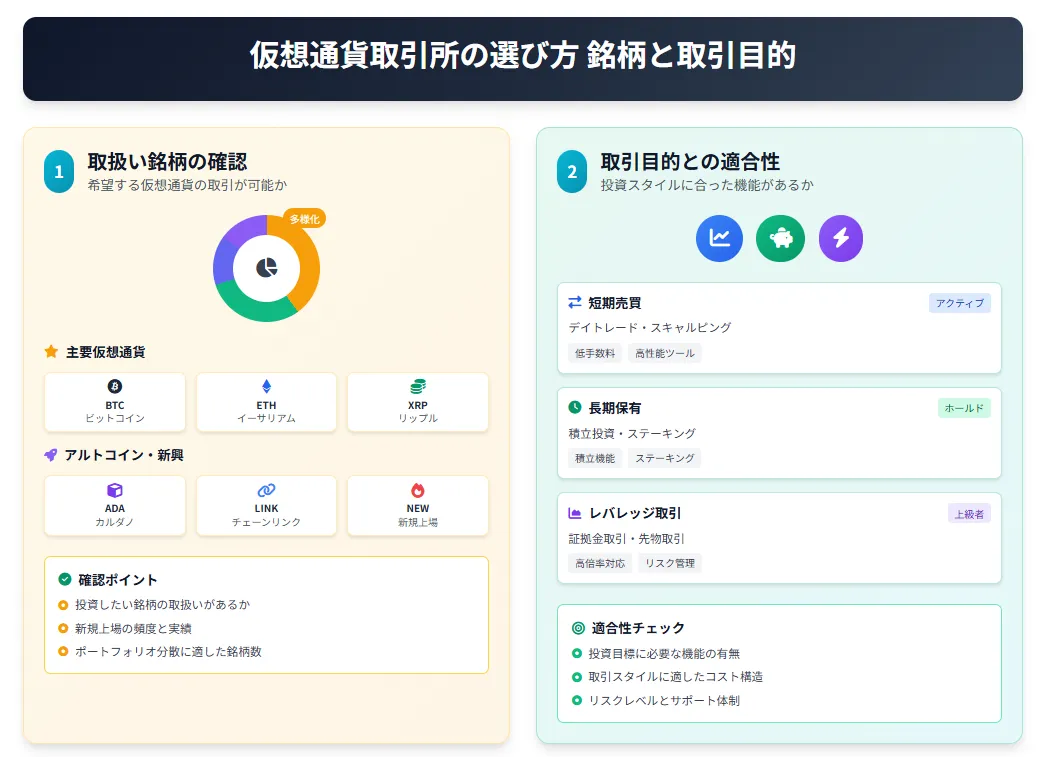Click subtitle 希望する仮想通貨の取引が可能か
Image resolution: width=1046 pixels, height=757 pixels.
click(187, 185)
